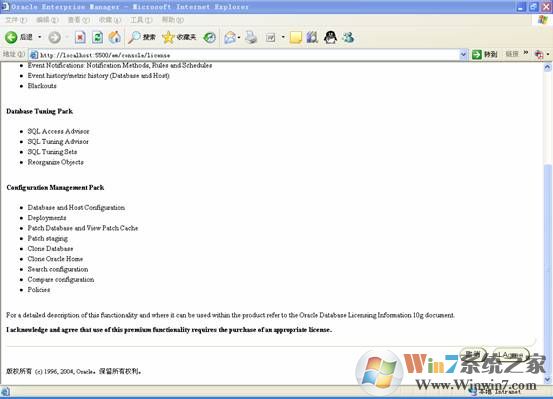Click the 'SQL Tuning Advisor' list item
The width and height of the screenshot is (553, 399).
click(x=58, y=141)
